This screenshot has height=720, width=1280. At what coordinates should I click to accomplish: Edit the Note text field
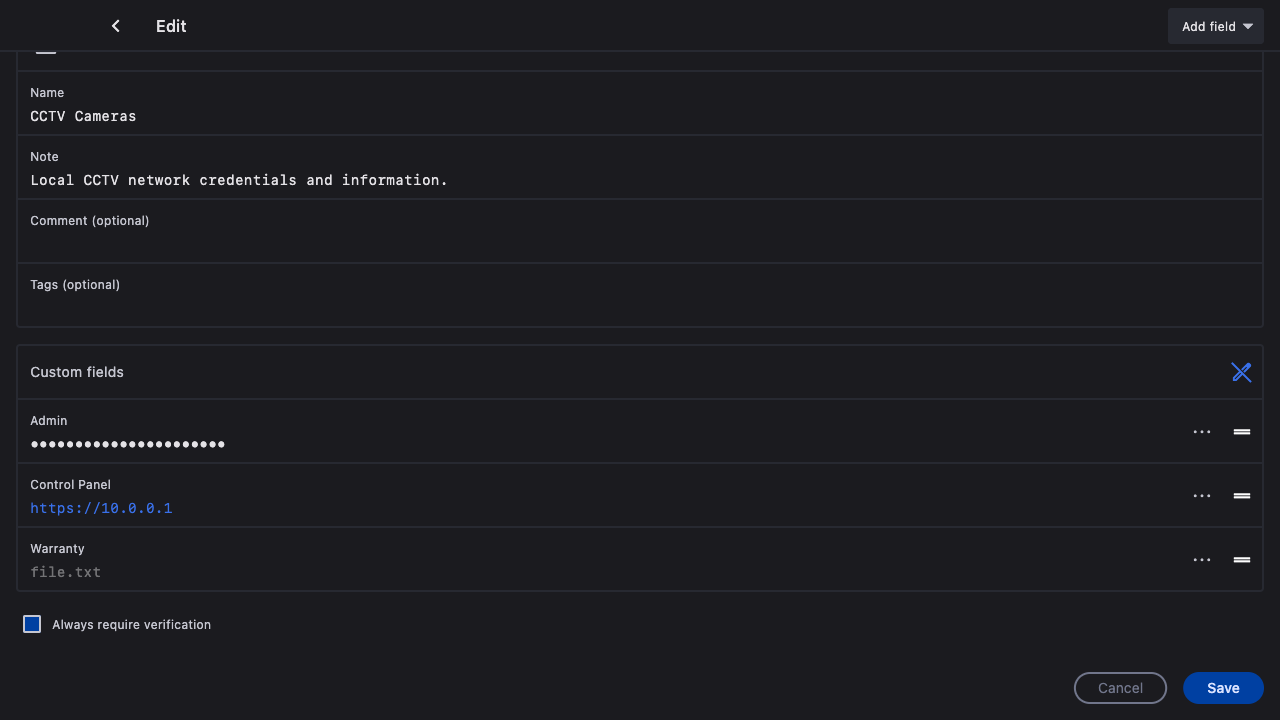(x=400, y=180)
